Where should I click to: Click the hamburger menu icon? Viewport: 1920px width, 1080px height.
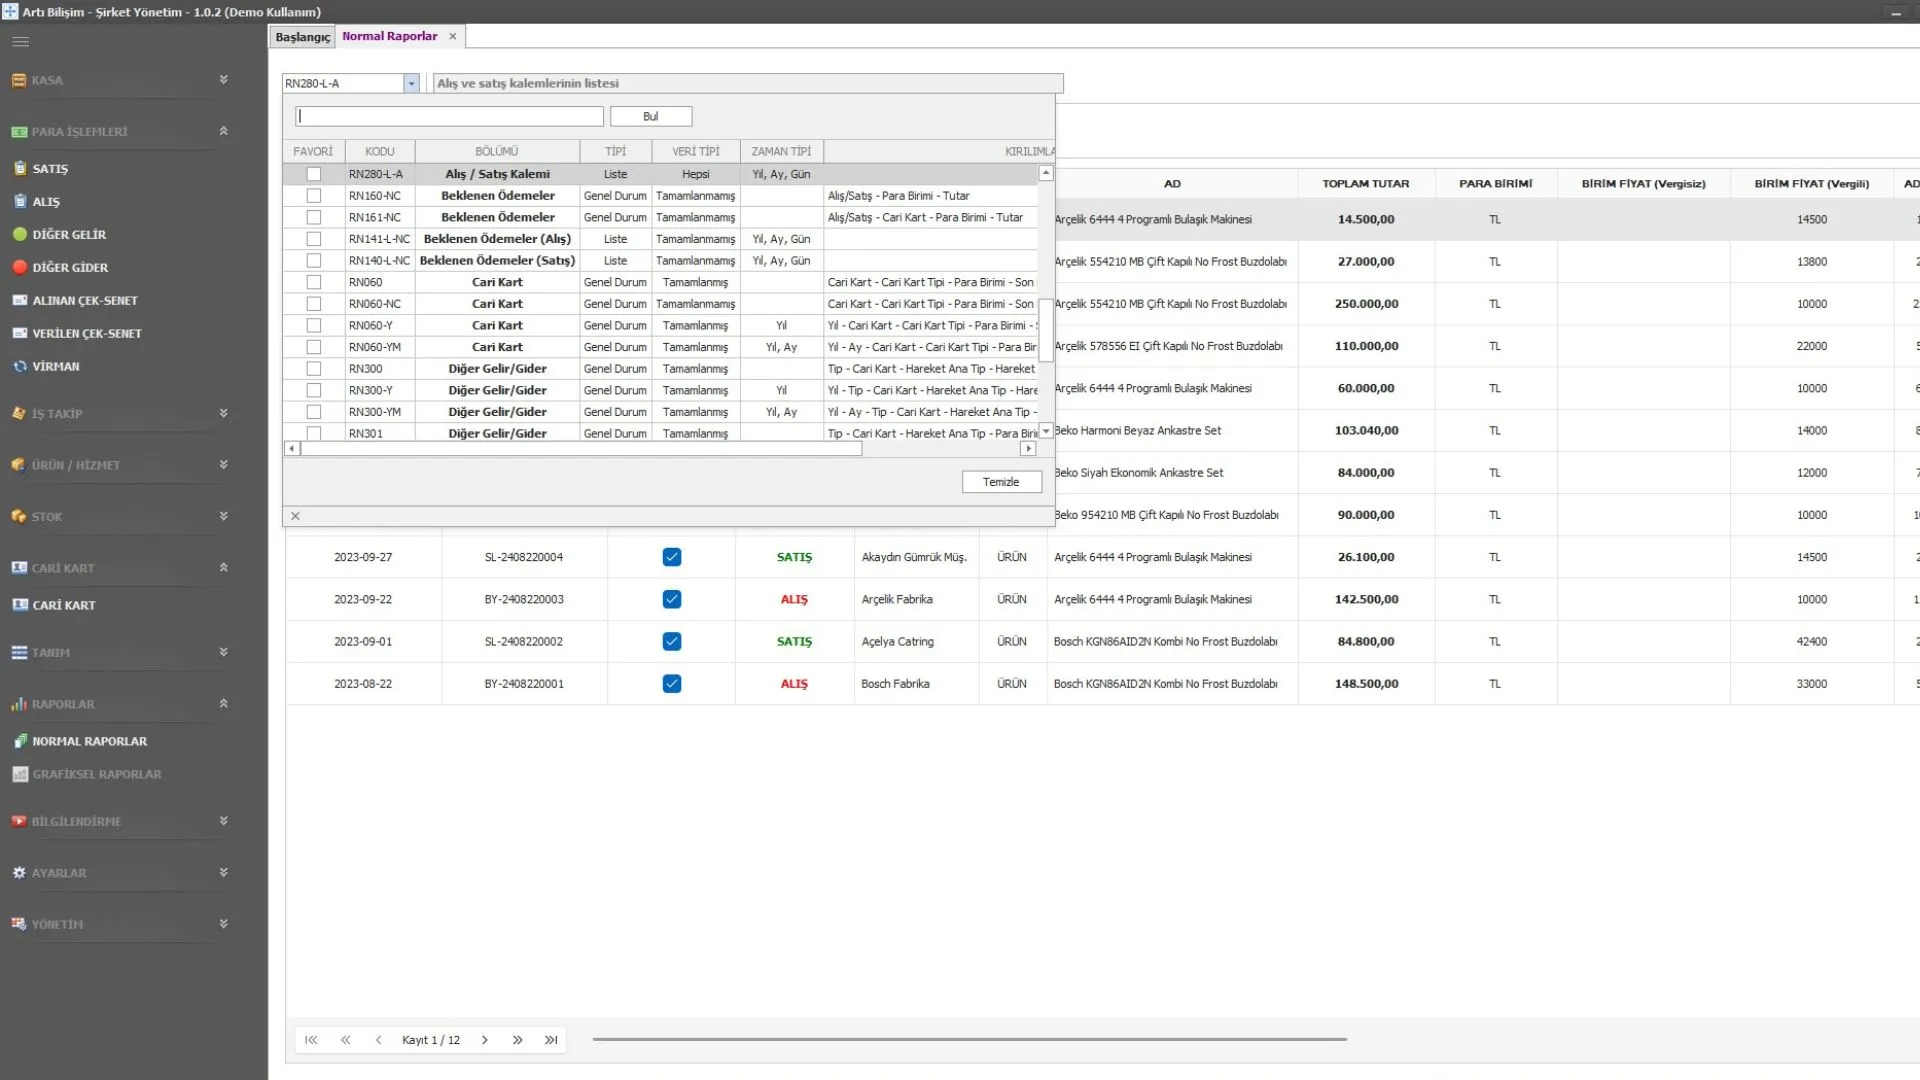click(21, 42)
